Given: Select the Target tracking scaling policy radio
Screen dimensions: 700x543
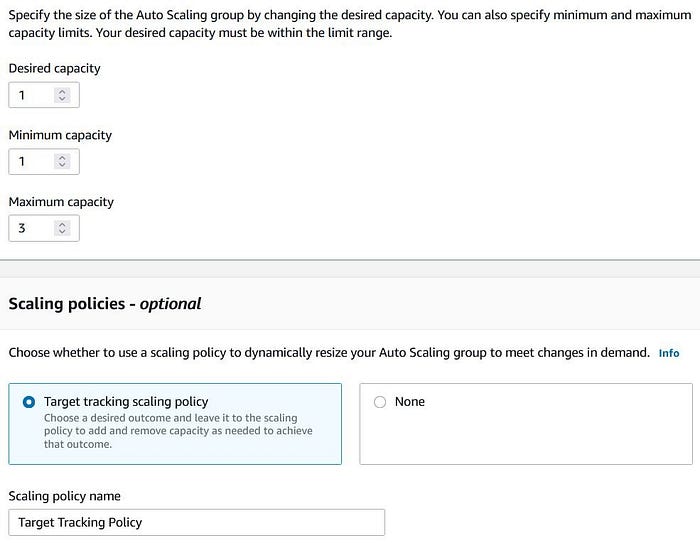Looking at the screenshot, I should pyautogui.click(x=29, y=402).
